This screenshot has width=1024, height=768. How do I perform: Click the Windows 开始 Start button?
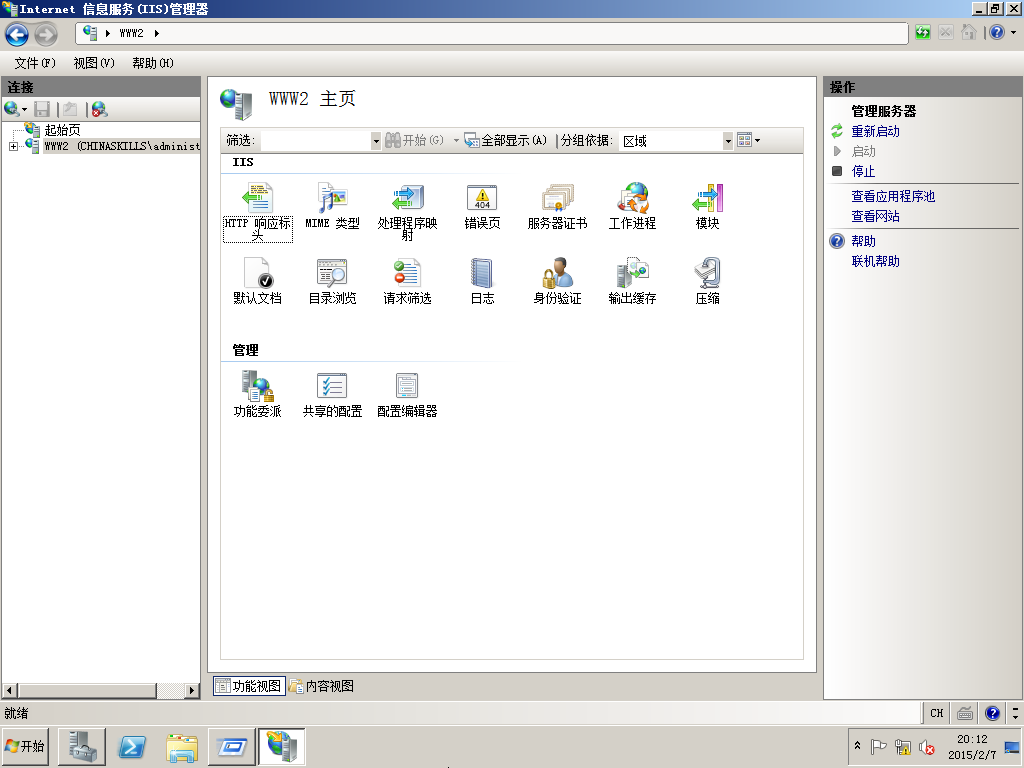[x=26, y=746]
